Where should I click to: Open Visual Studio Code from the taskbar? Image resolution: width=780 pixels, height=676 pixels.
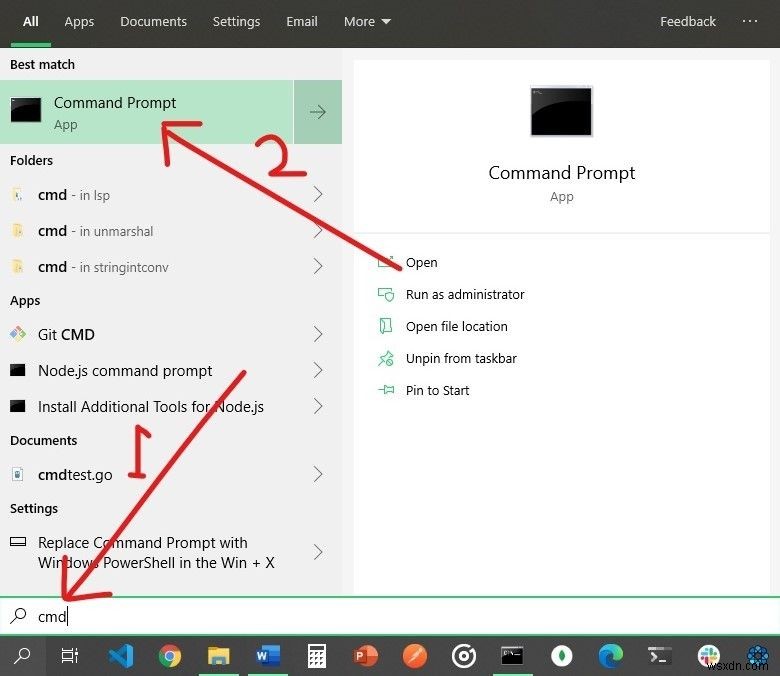click(x=121, y=656)
